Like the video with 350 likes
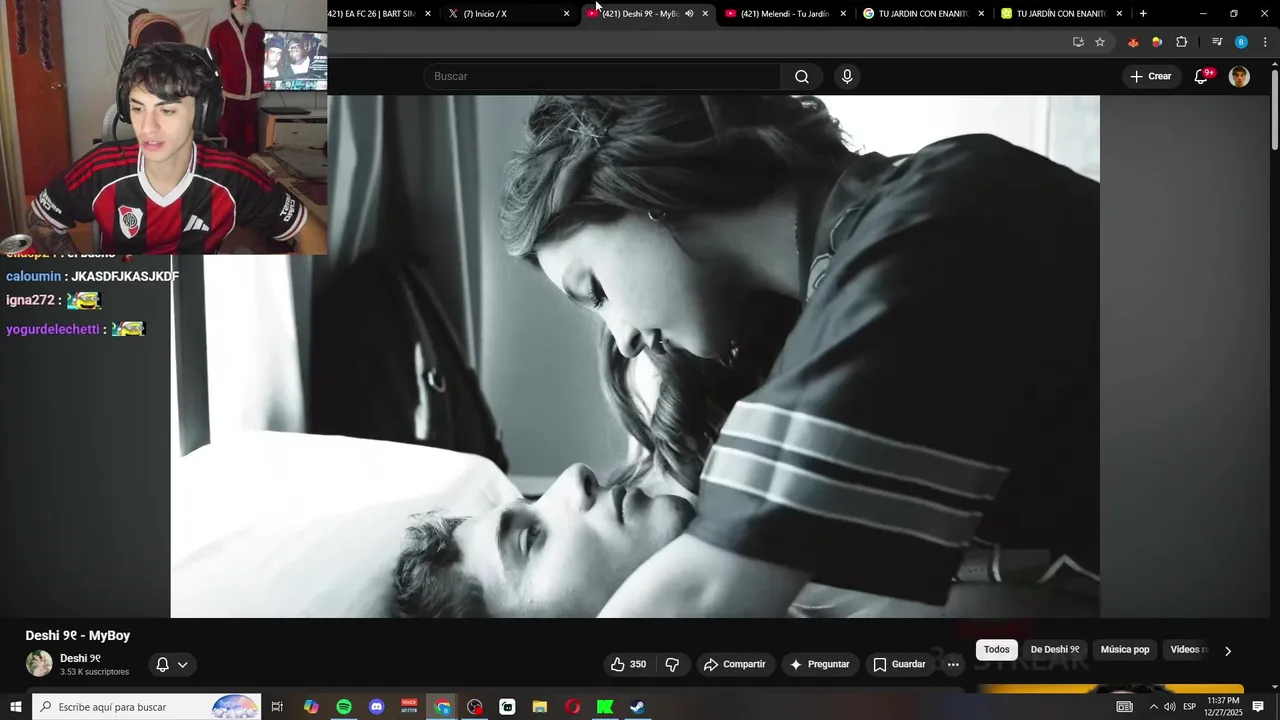 628,664
